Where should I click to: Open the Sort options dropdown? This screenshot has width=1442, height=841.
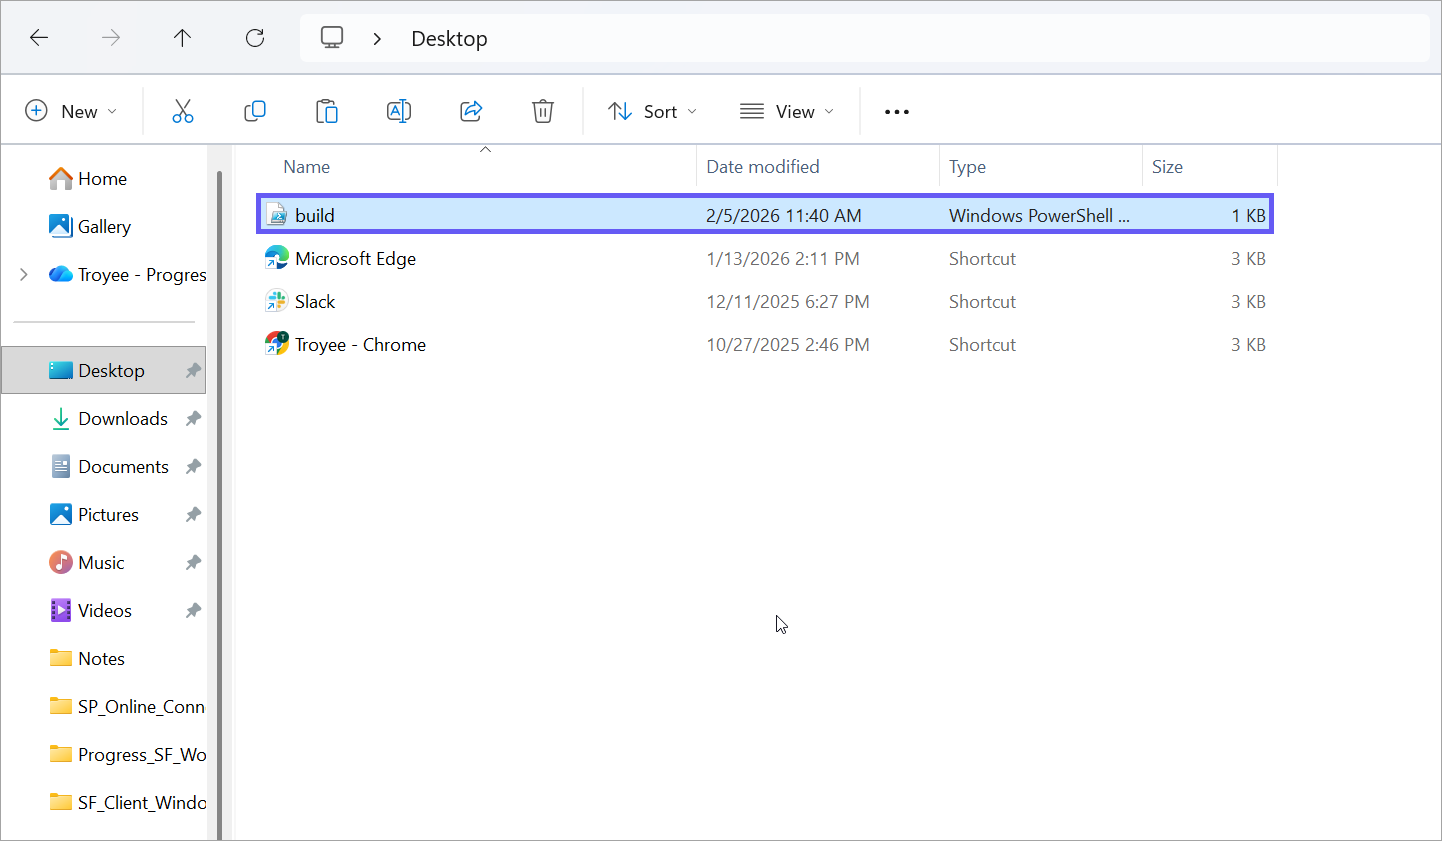click(x=652, y=111)
